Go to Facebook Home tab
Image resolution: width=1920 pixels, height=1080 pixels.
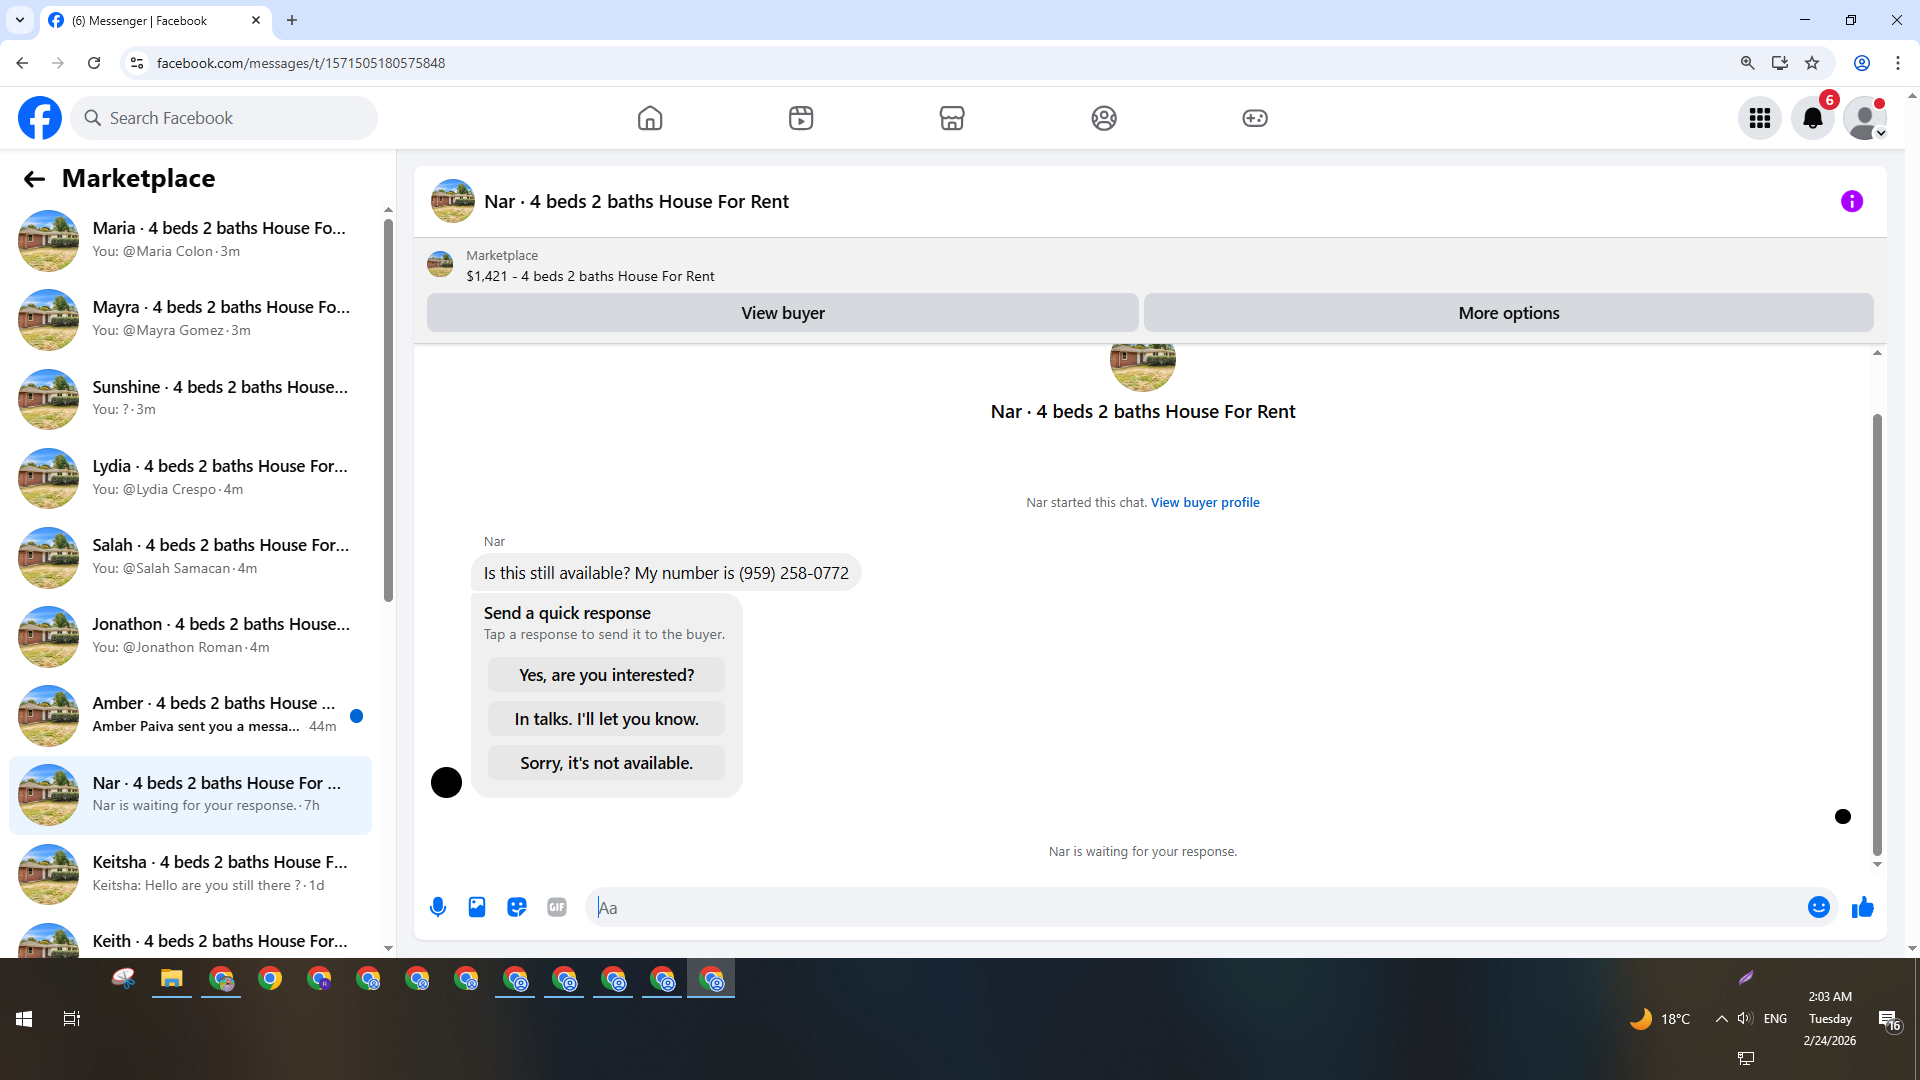click(x=650, y=118)
